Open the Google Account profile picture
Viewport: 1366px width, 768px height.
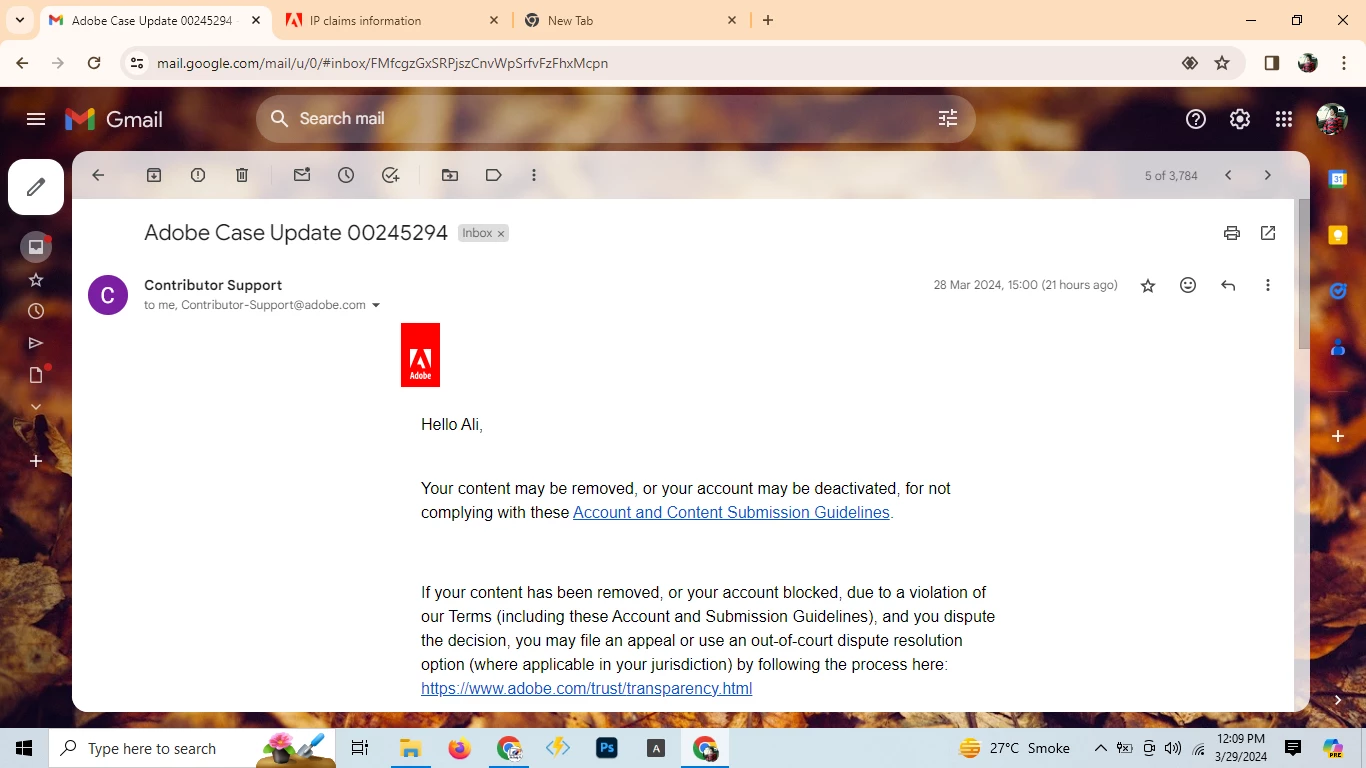pos(1331,119)
